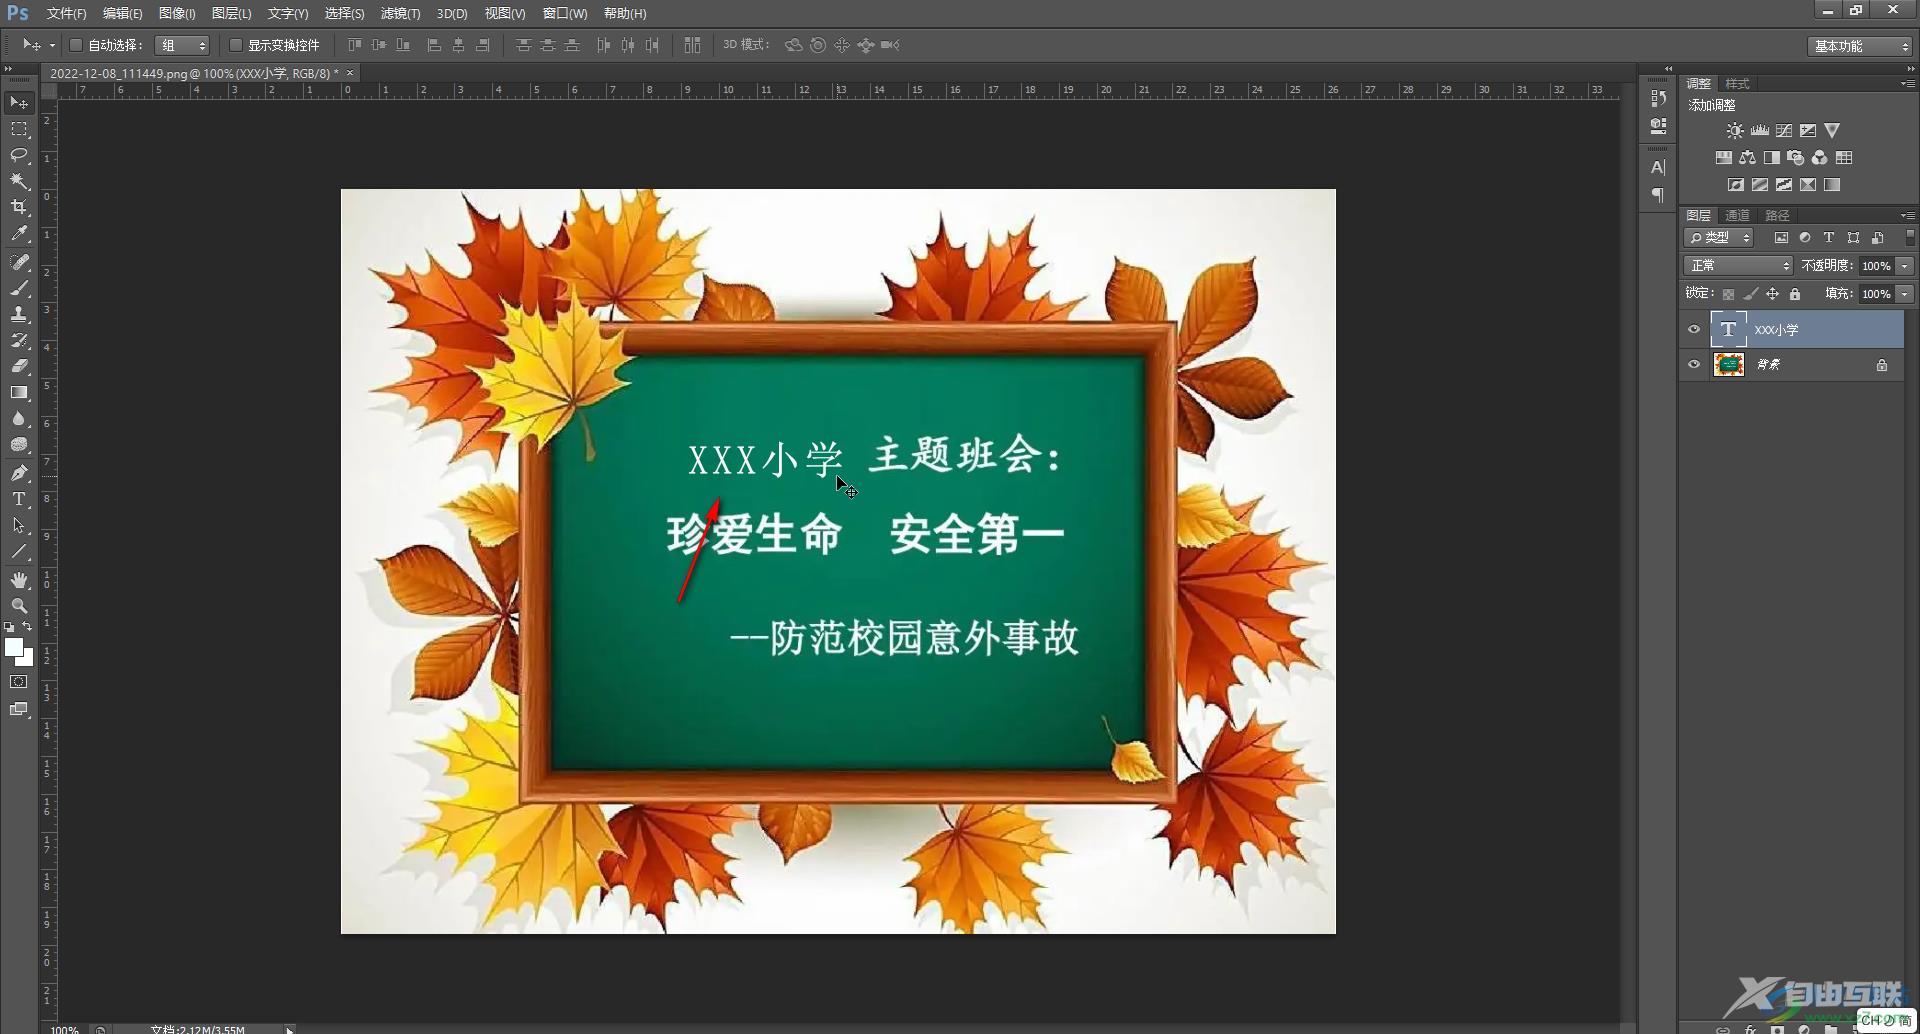This screenshot has width=1920, height=1034.
Task: Enable the Auto-Select checkbox
Action: pos(76,45)
